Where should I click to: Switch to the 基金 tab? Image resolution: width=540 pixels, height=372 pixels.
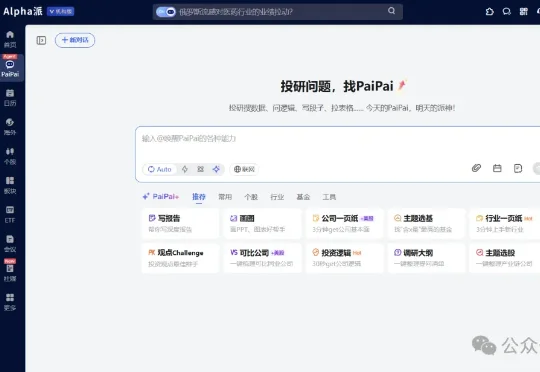pos(303,197)
